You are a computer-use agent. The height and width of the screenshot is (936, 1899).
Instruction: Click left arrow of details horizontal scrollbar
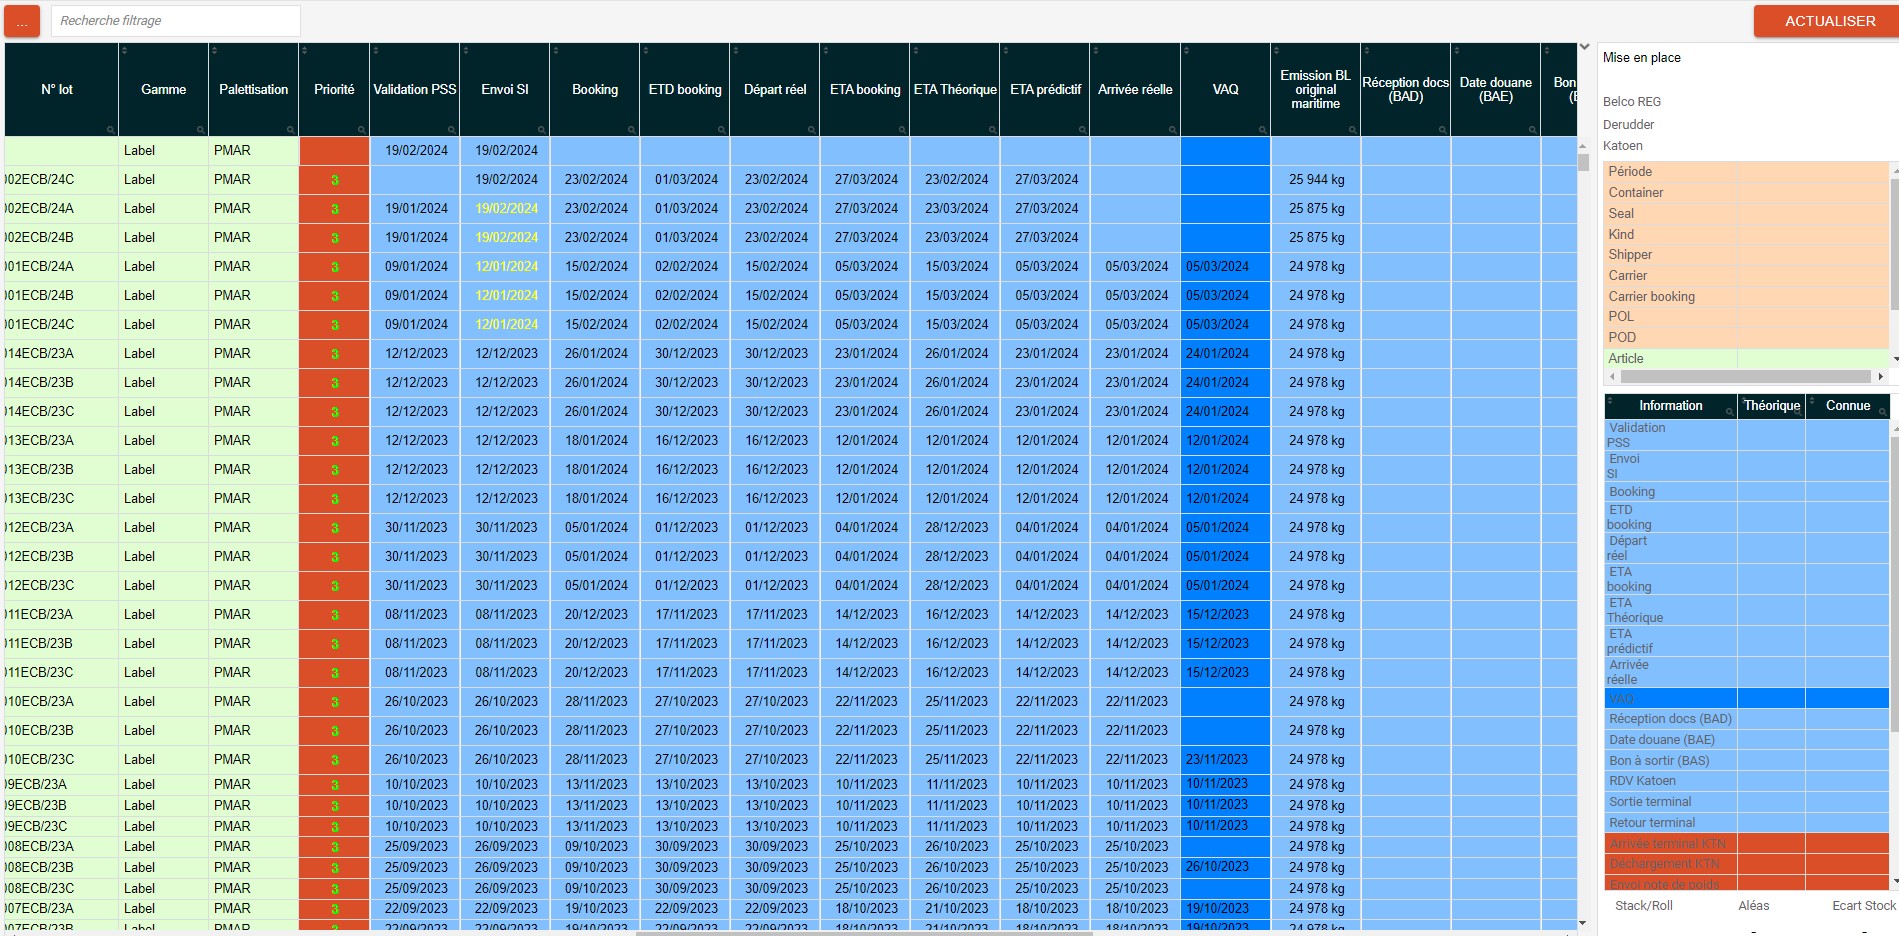pyautogui.click(x=1611, y=377)
